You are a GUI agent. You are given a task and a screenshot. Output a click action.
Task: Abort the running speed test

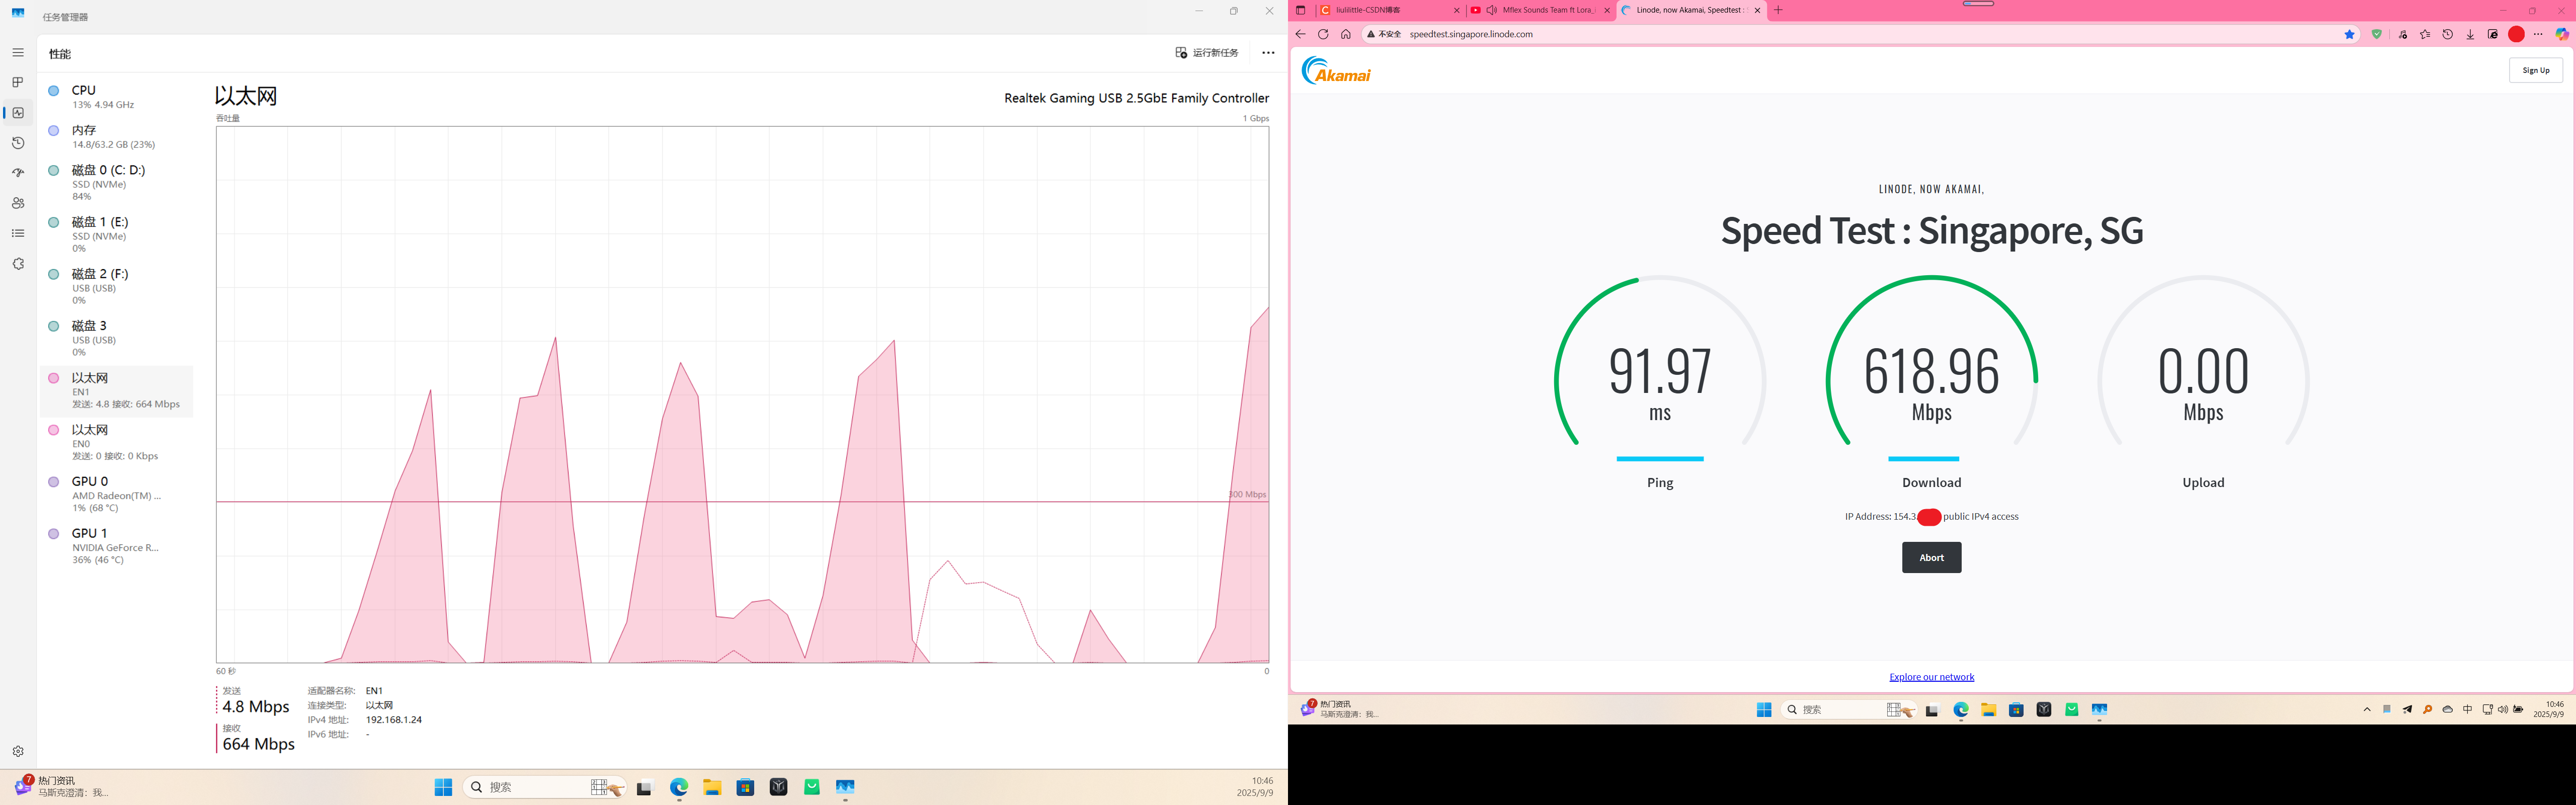tap(1932, 557)
